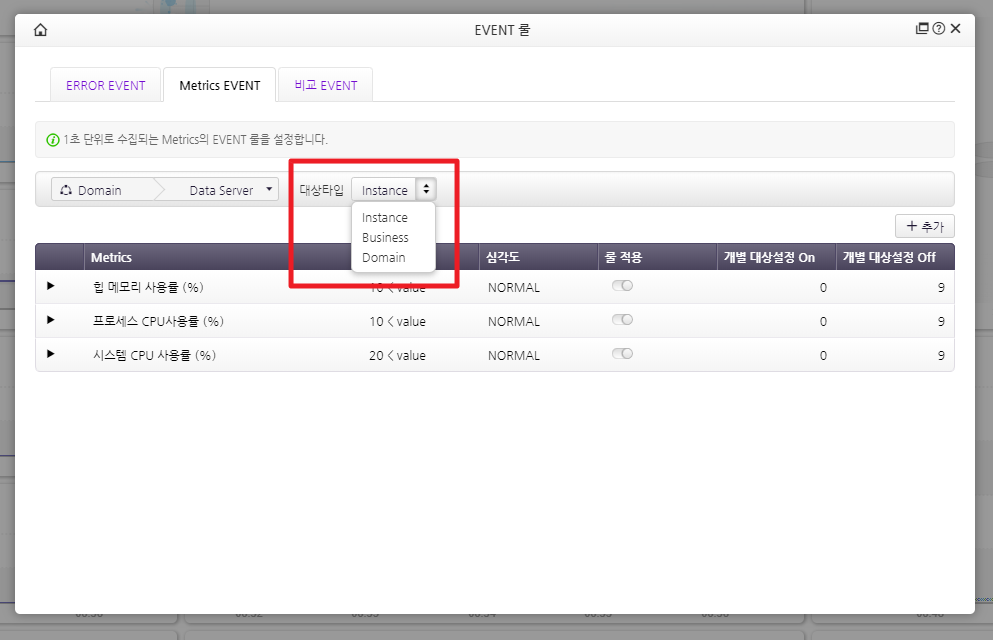
Task: Select Business from the dropdown list
Action: pyautogui.click(x=385, y=238)
